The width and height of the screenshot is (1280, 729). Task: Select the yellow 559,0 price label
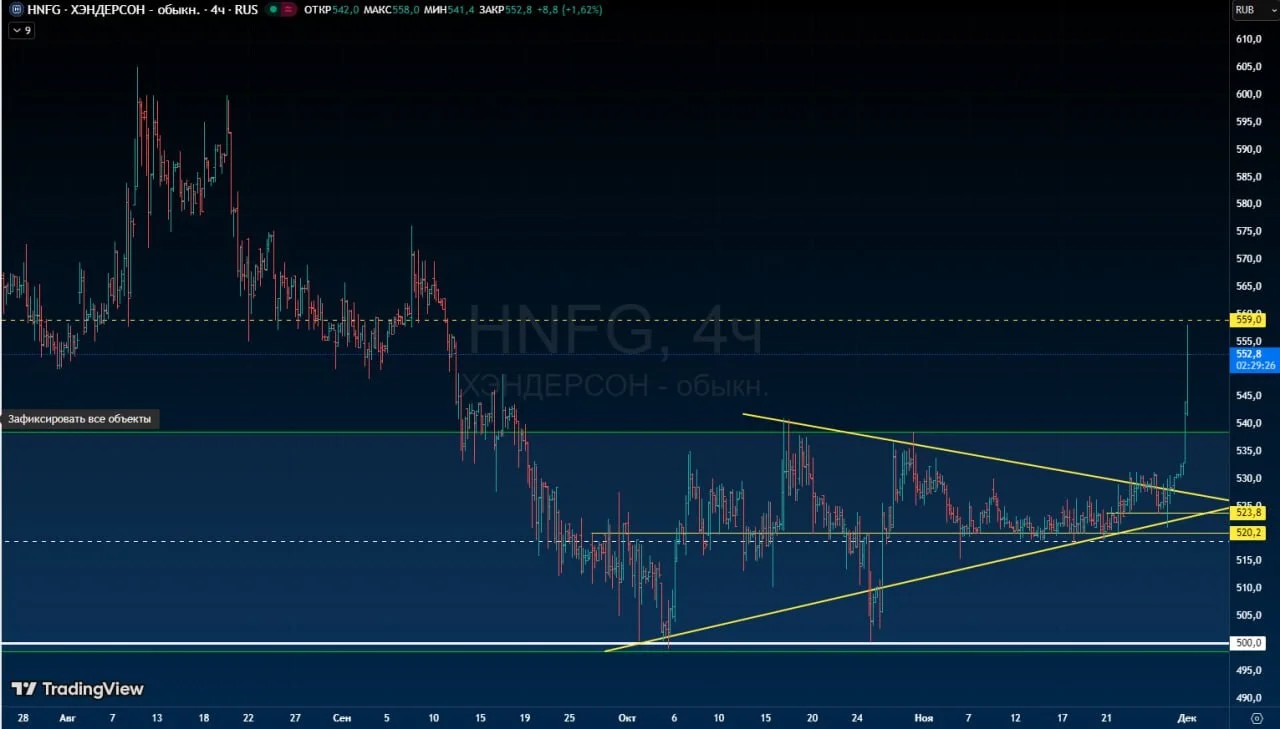(x=1250, y=320)
